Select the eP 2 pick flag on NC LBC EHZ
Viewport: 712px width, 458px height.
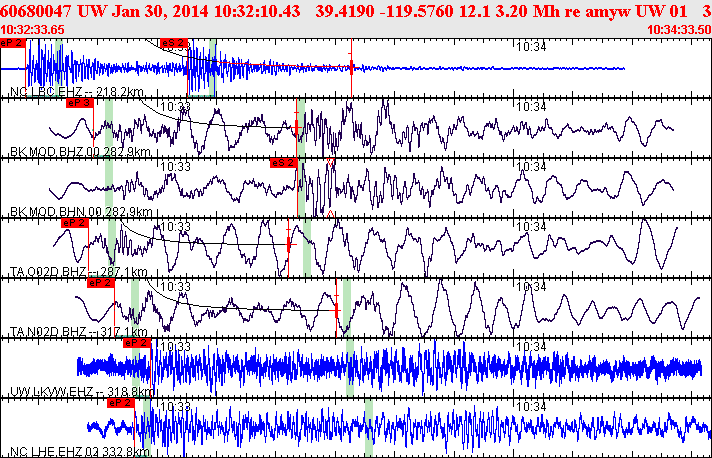point(13,43)
